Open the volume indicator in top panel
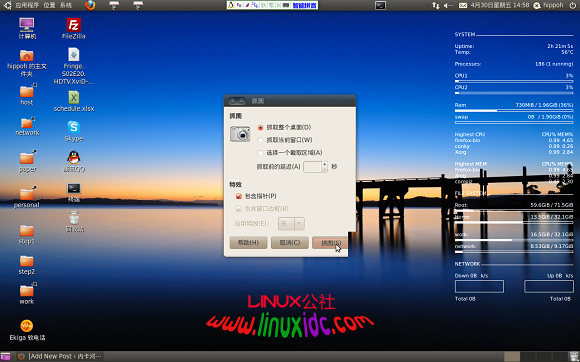This screenshot has height=362, width=580. click(x=448, y=5)
